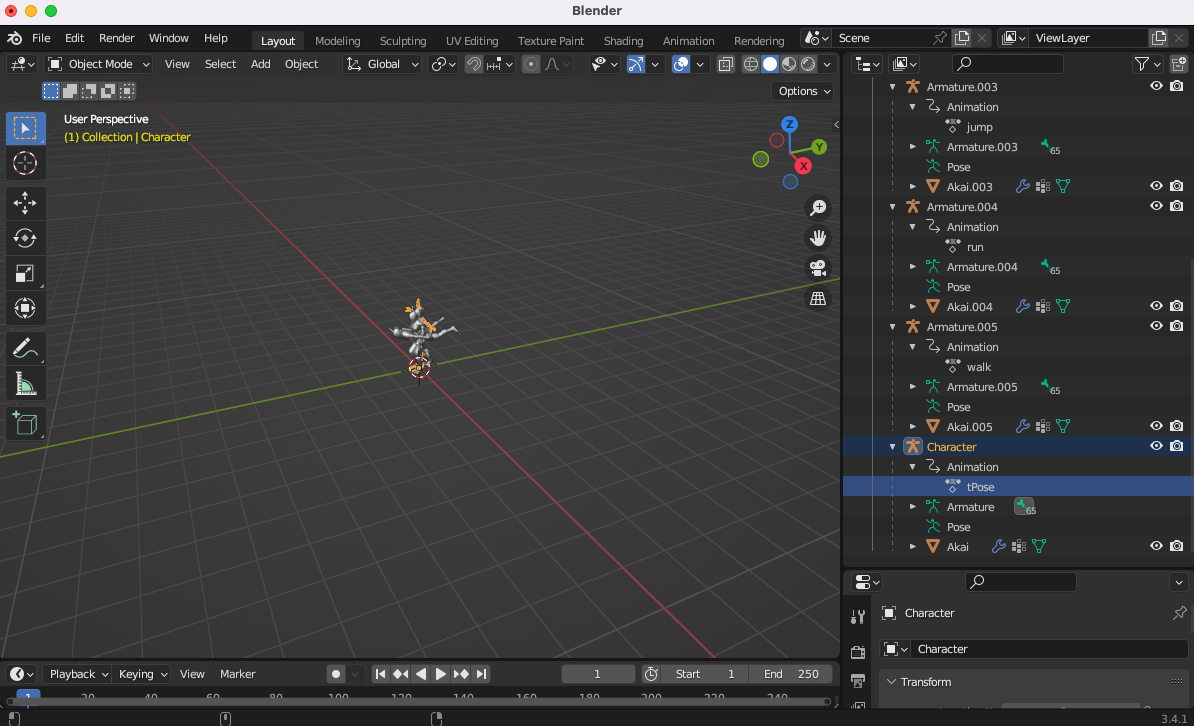Screen dimensions: 1194x726
Task: Open the File menu
Action: pyautogui.click(x=41, y=38)
